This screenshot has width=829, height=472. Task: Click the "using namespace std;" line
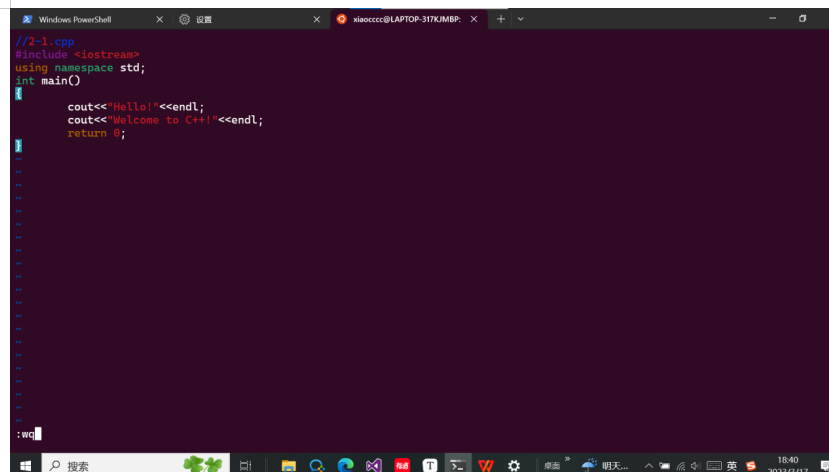click(x=80, y=68)
